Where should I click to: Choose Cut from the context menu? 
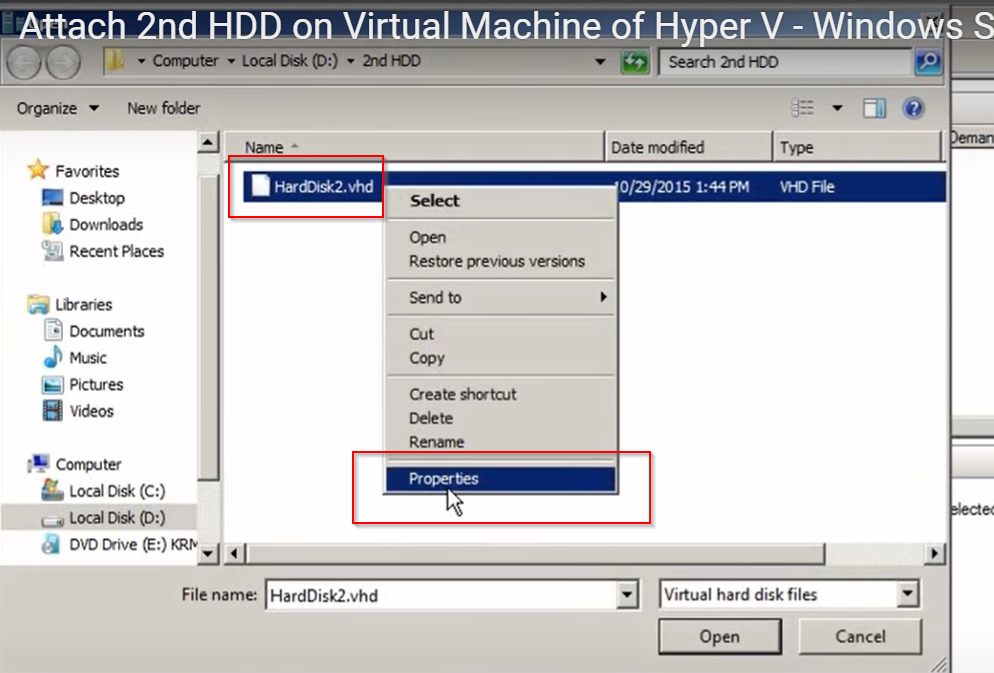[x=501, y=333]
